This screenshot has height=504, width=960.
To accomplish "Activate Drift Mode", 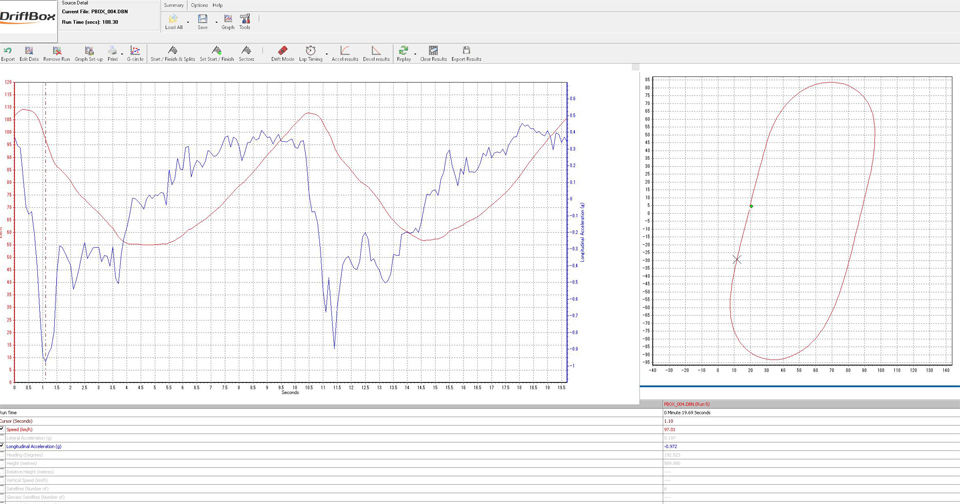I will pyautogui.click(x=282, y=51).
